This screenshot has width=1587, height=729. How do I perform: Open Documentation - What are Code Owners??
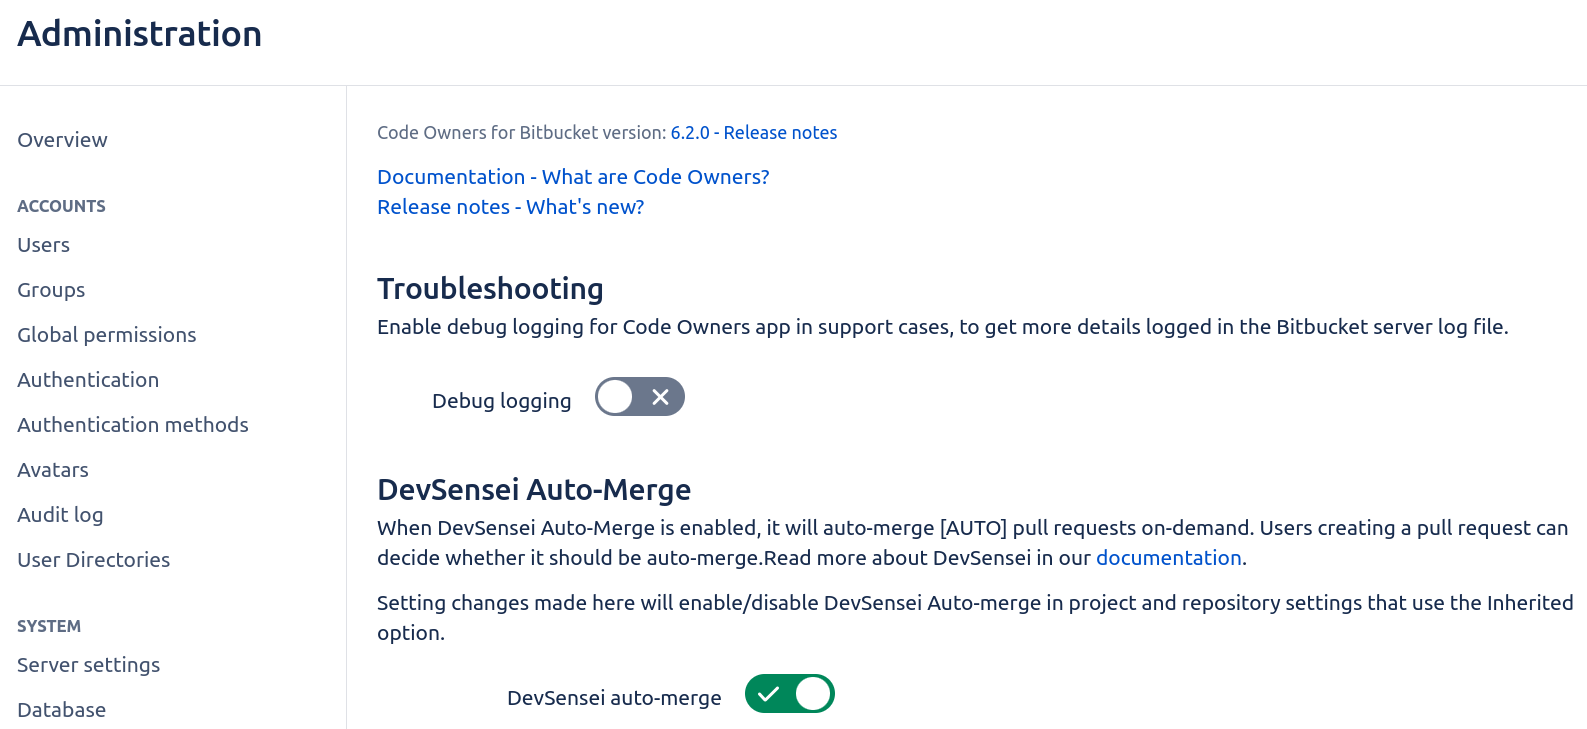[573, 177]
